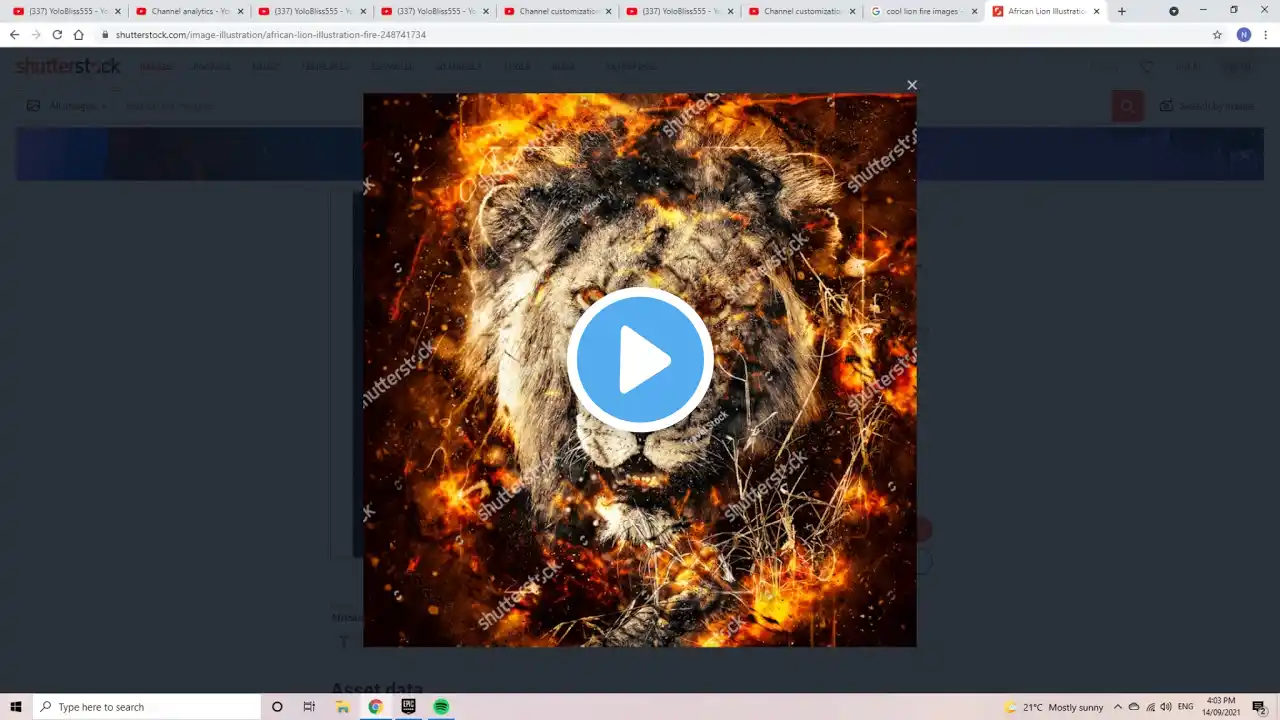
Task: Open a new Chrome tab
Action: point(1122,11)
